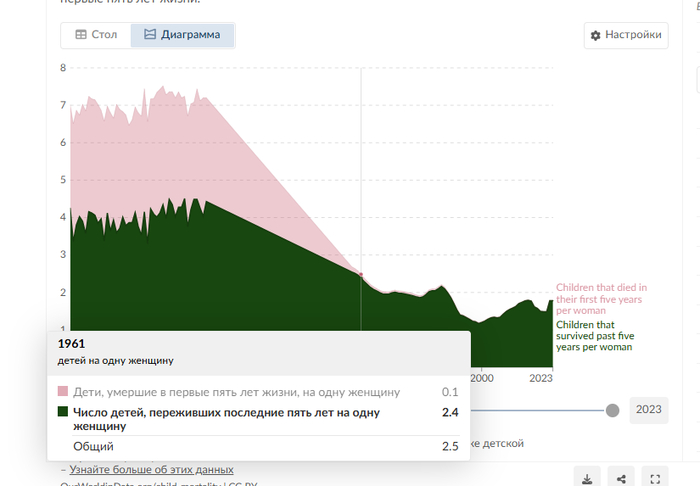This screenshot has height=486, width=700.
Task: Click the Children that survived legend label
Action: click(x=595, y=336)
